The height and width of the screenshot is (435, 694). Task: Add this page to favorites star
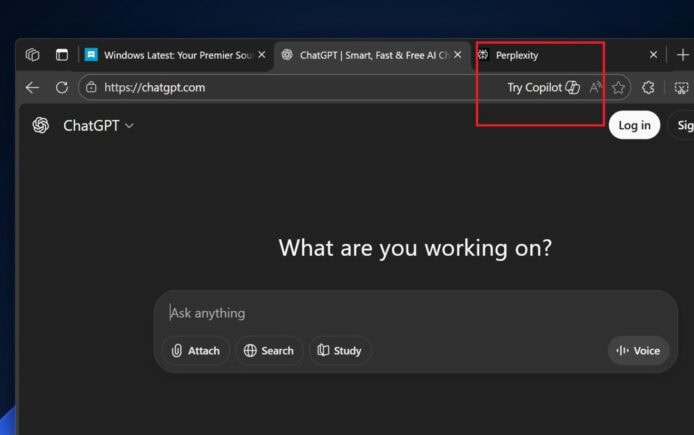619,88
